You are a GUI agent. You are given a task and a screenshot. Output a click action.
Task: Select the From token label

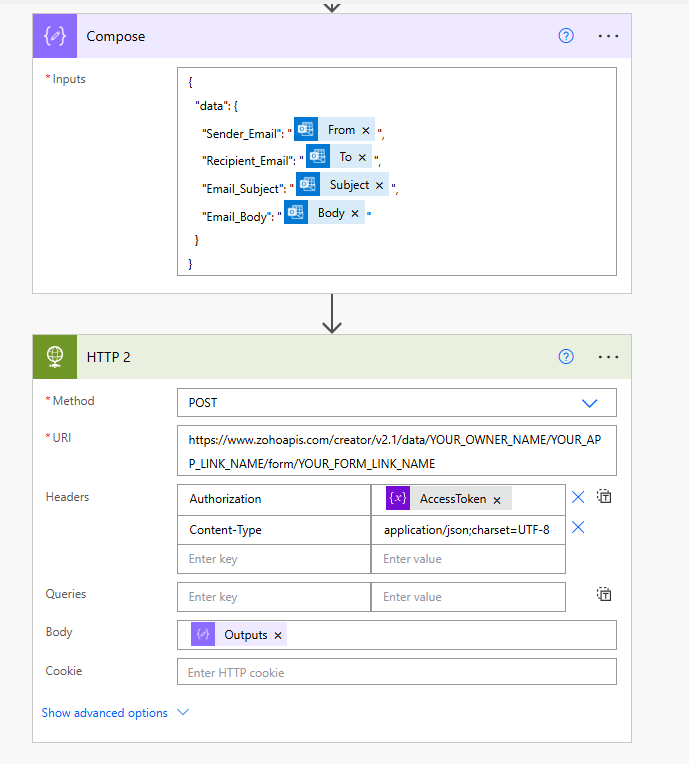(341, 130)
